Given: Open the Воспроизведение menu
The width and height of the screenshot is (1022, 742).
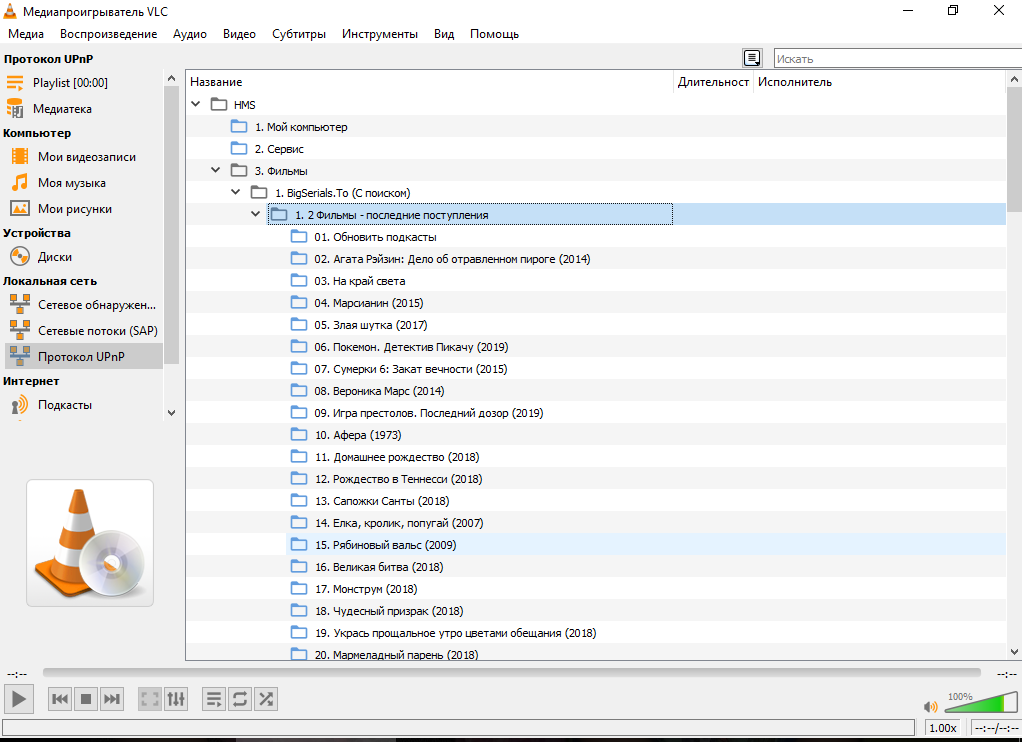Looking at the screenshot, I should pos(108,34).
